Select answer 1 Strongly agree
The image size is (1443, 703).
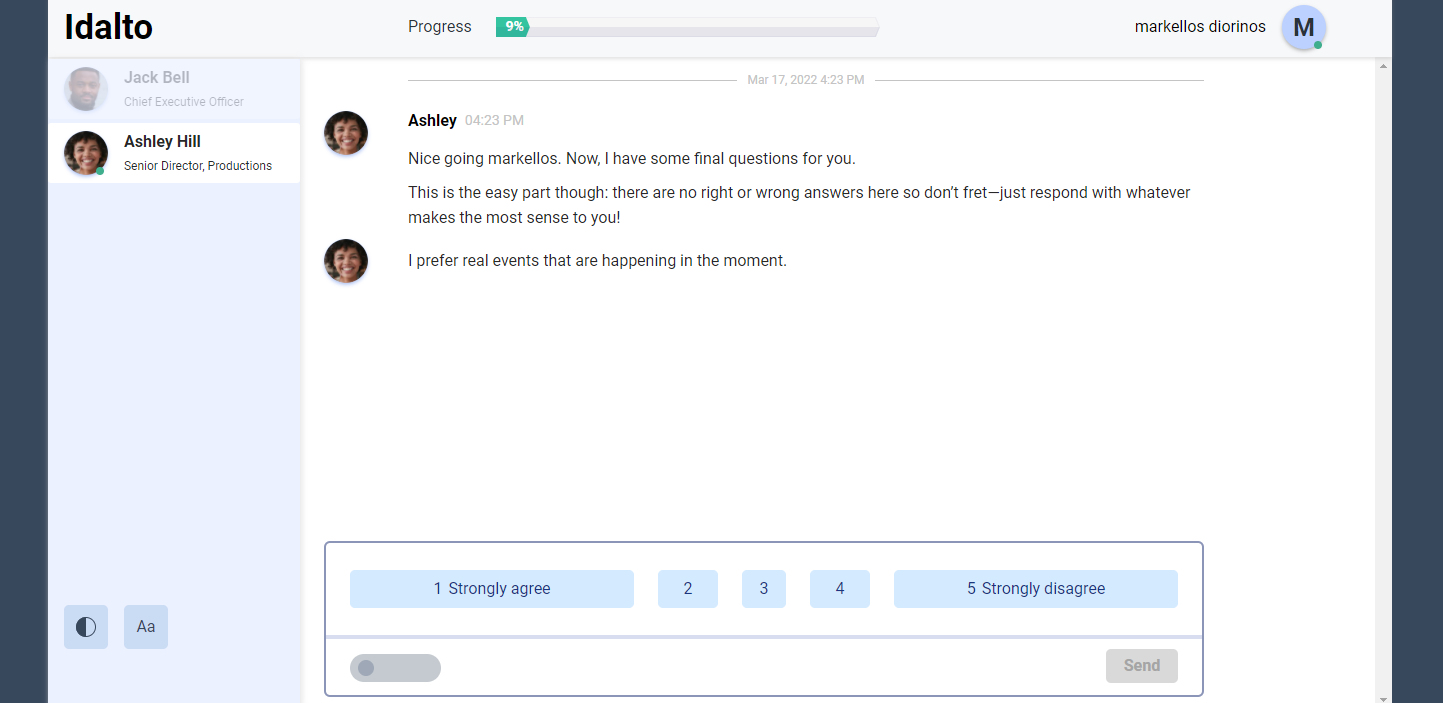491,589
